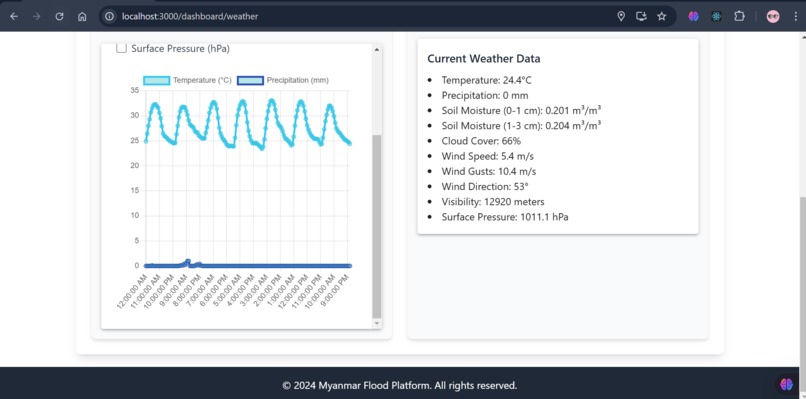Viewport: 806px width, 399px height.
Task: Select the Soil Moisture (0-1 cm) entry
Action: tap(522, 111)
